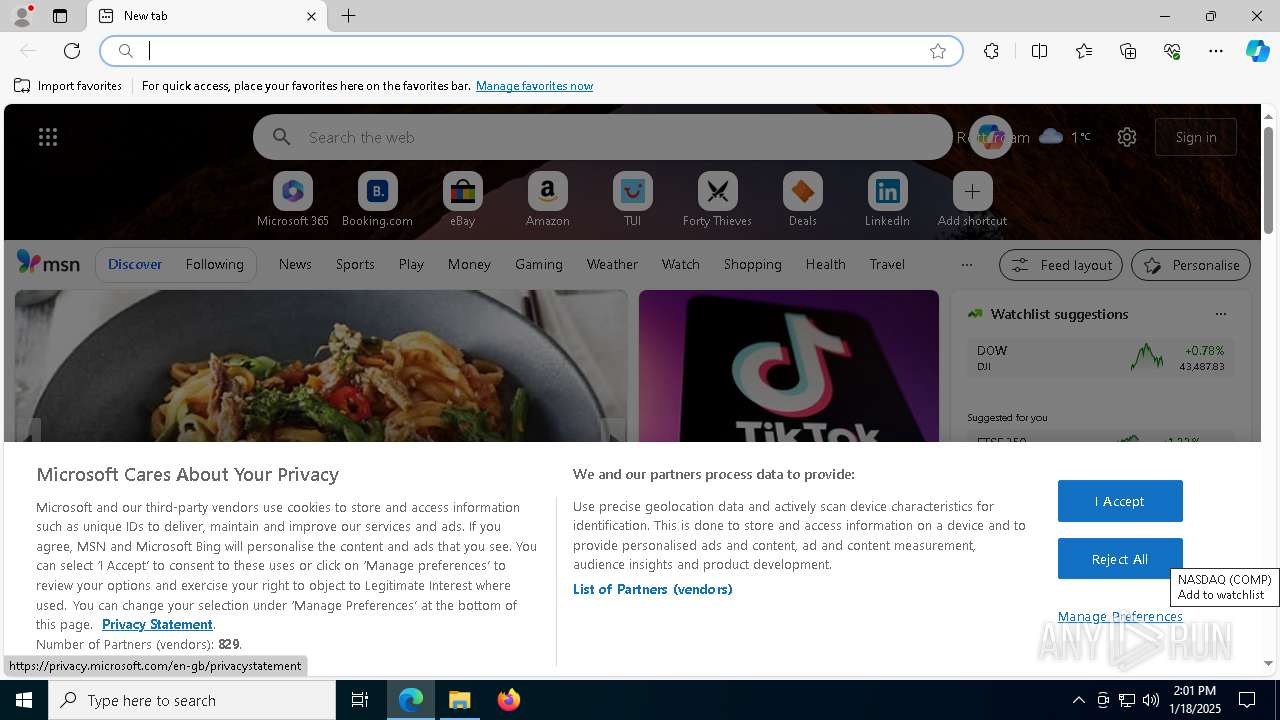Open Forty Thieves shortcut
1280x720 pixels.
(x=717, y=200)
